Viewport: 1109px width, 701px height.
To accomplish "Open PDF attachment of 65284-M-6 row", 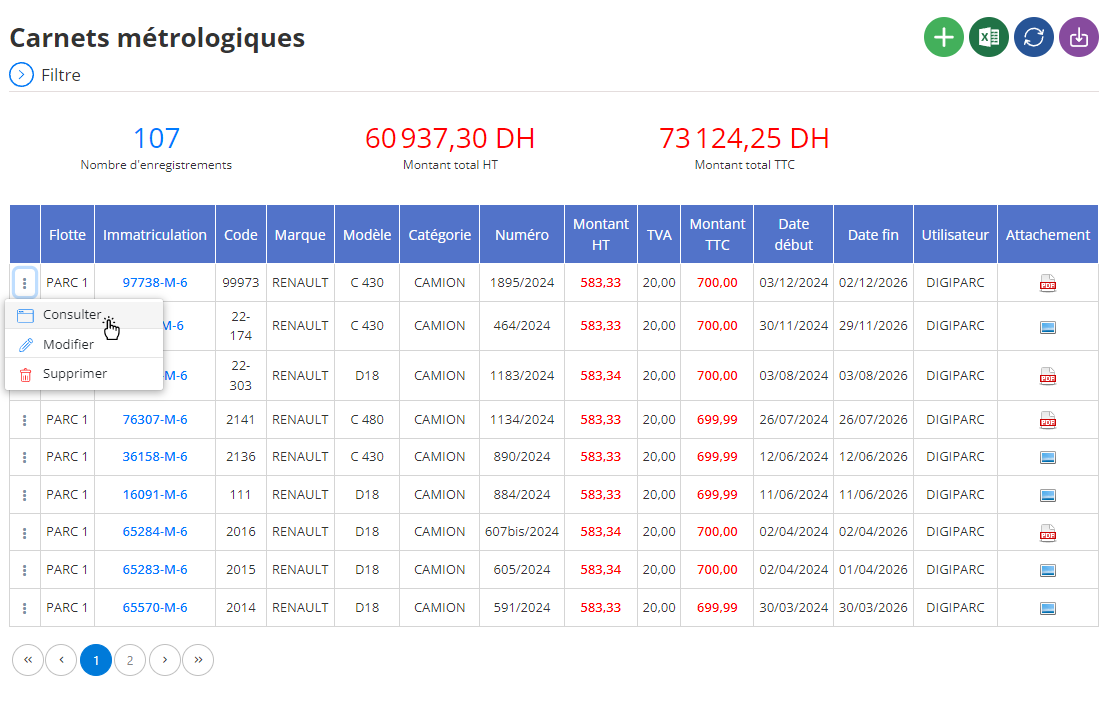I will (x=1047, y=533).
